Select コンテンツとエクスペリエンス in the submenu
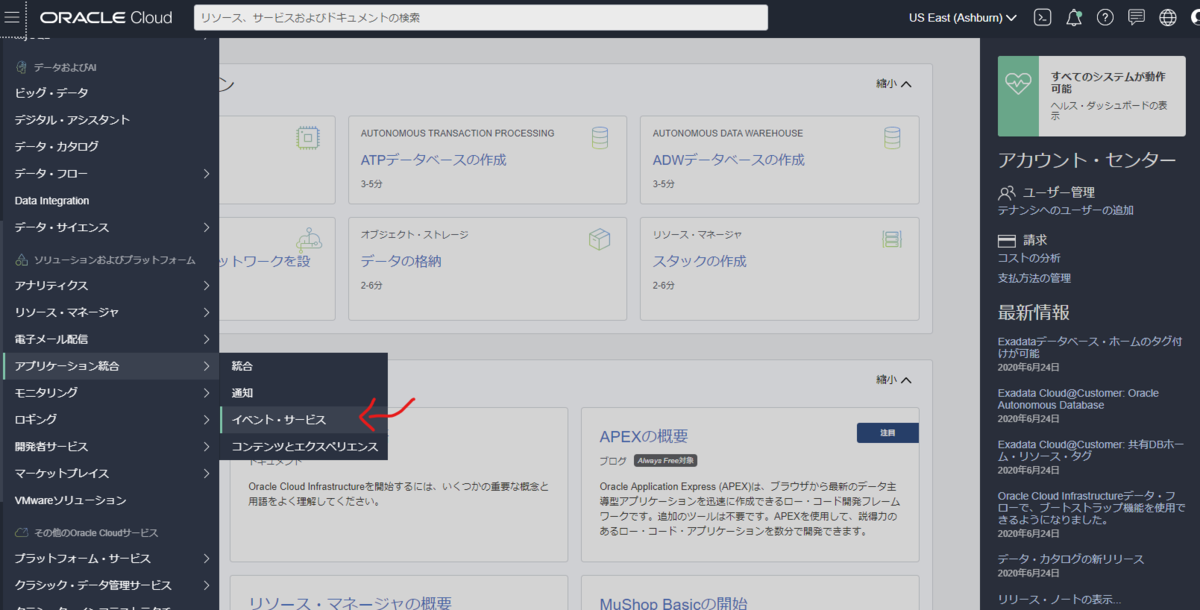1200x610 pixels. [303, 446]
